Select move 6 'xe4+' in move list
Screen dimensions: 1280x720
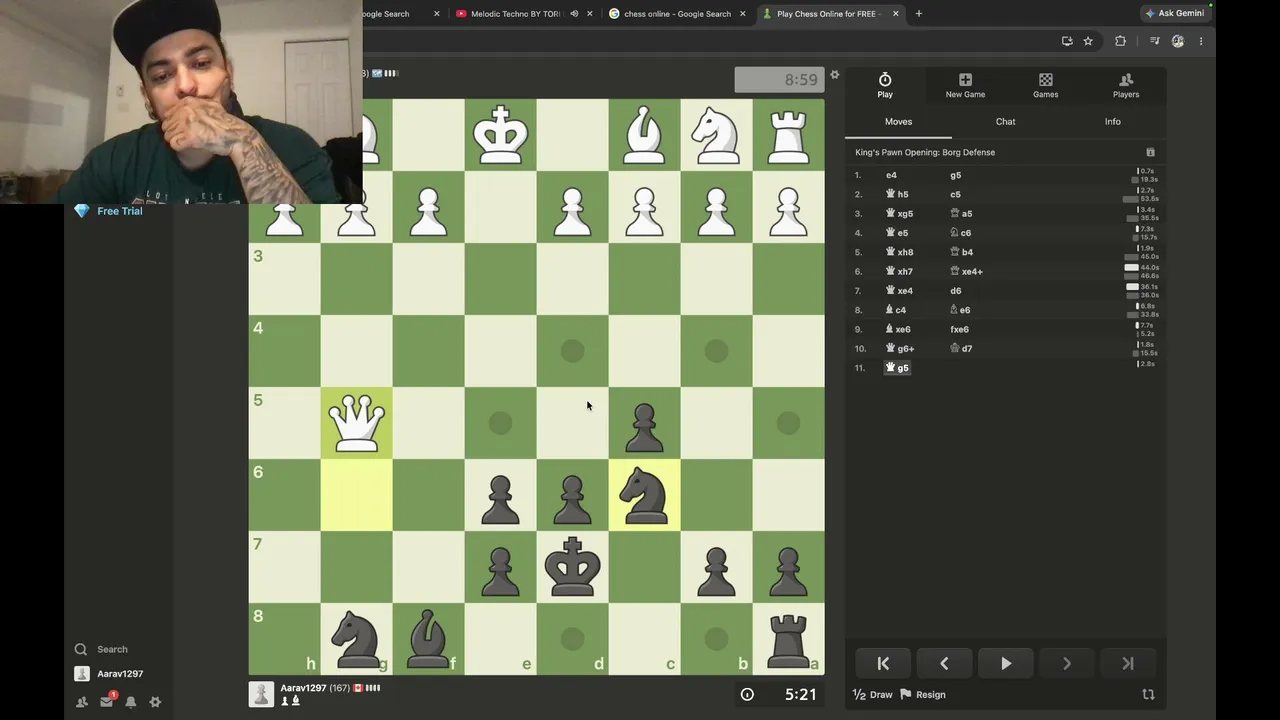(x=966, y=271)
